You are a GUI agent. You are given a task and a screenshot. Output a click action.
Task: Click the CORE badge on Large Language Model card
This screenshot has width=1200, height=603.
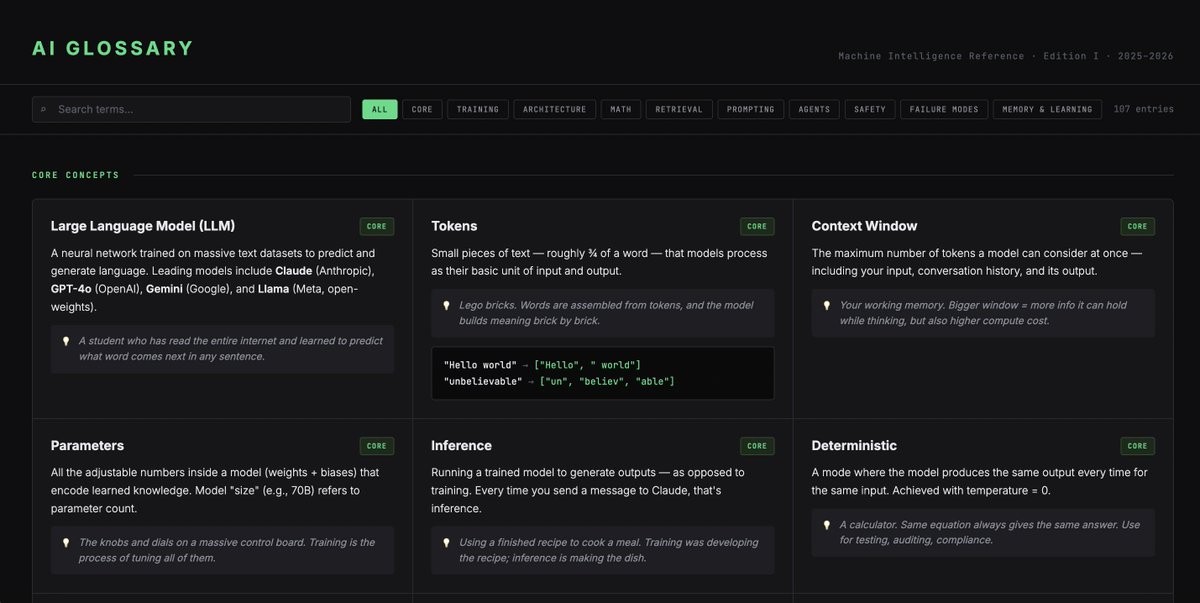click(x=377, y=227)
